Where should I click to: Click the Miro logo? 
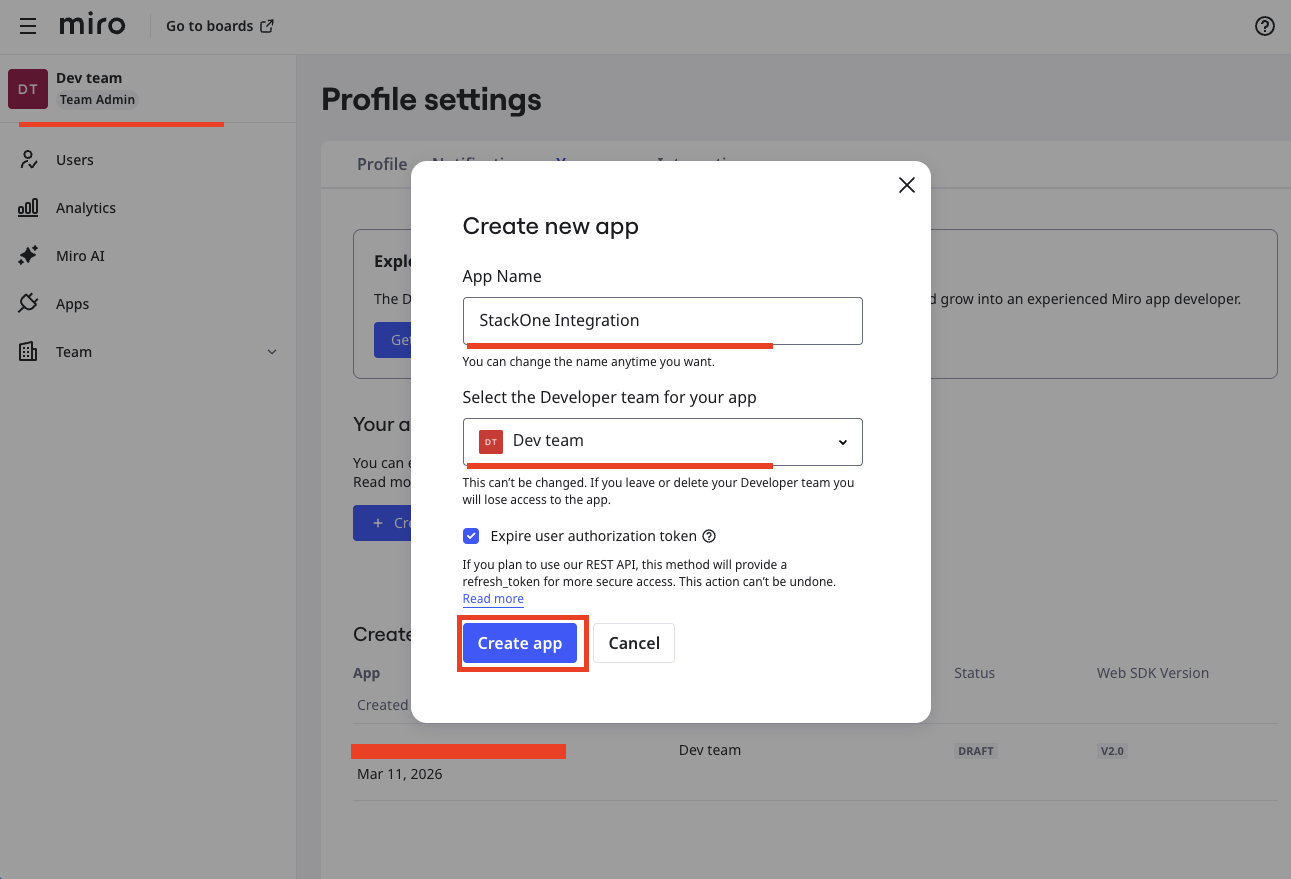[92, 25]
